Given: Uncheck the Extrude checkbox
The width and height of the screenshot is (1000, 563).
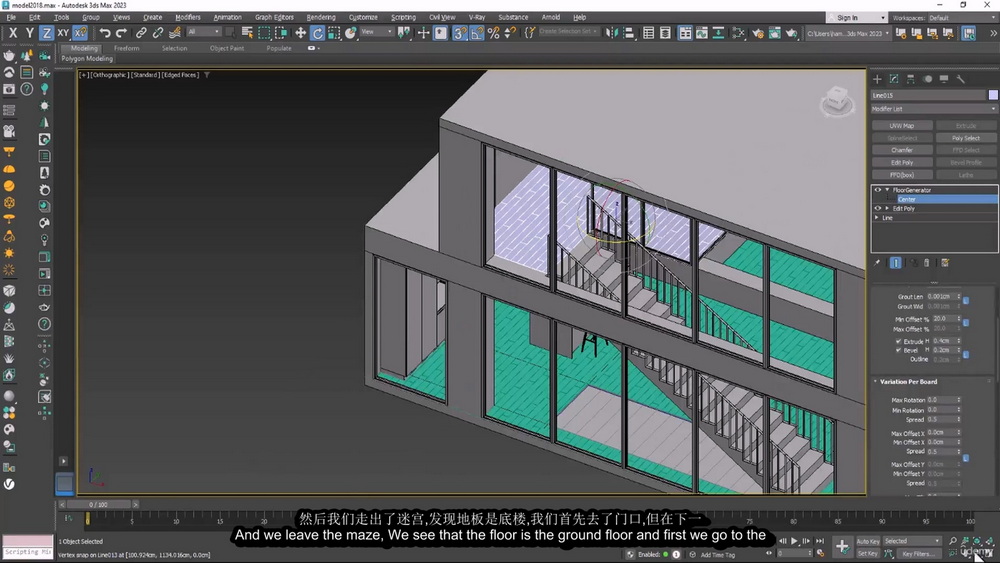Looking at the screenshot, I should [898, 342].
